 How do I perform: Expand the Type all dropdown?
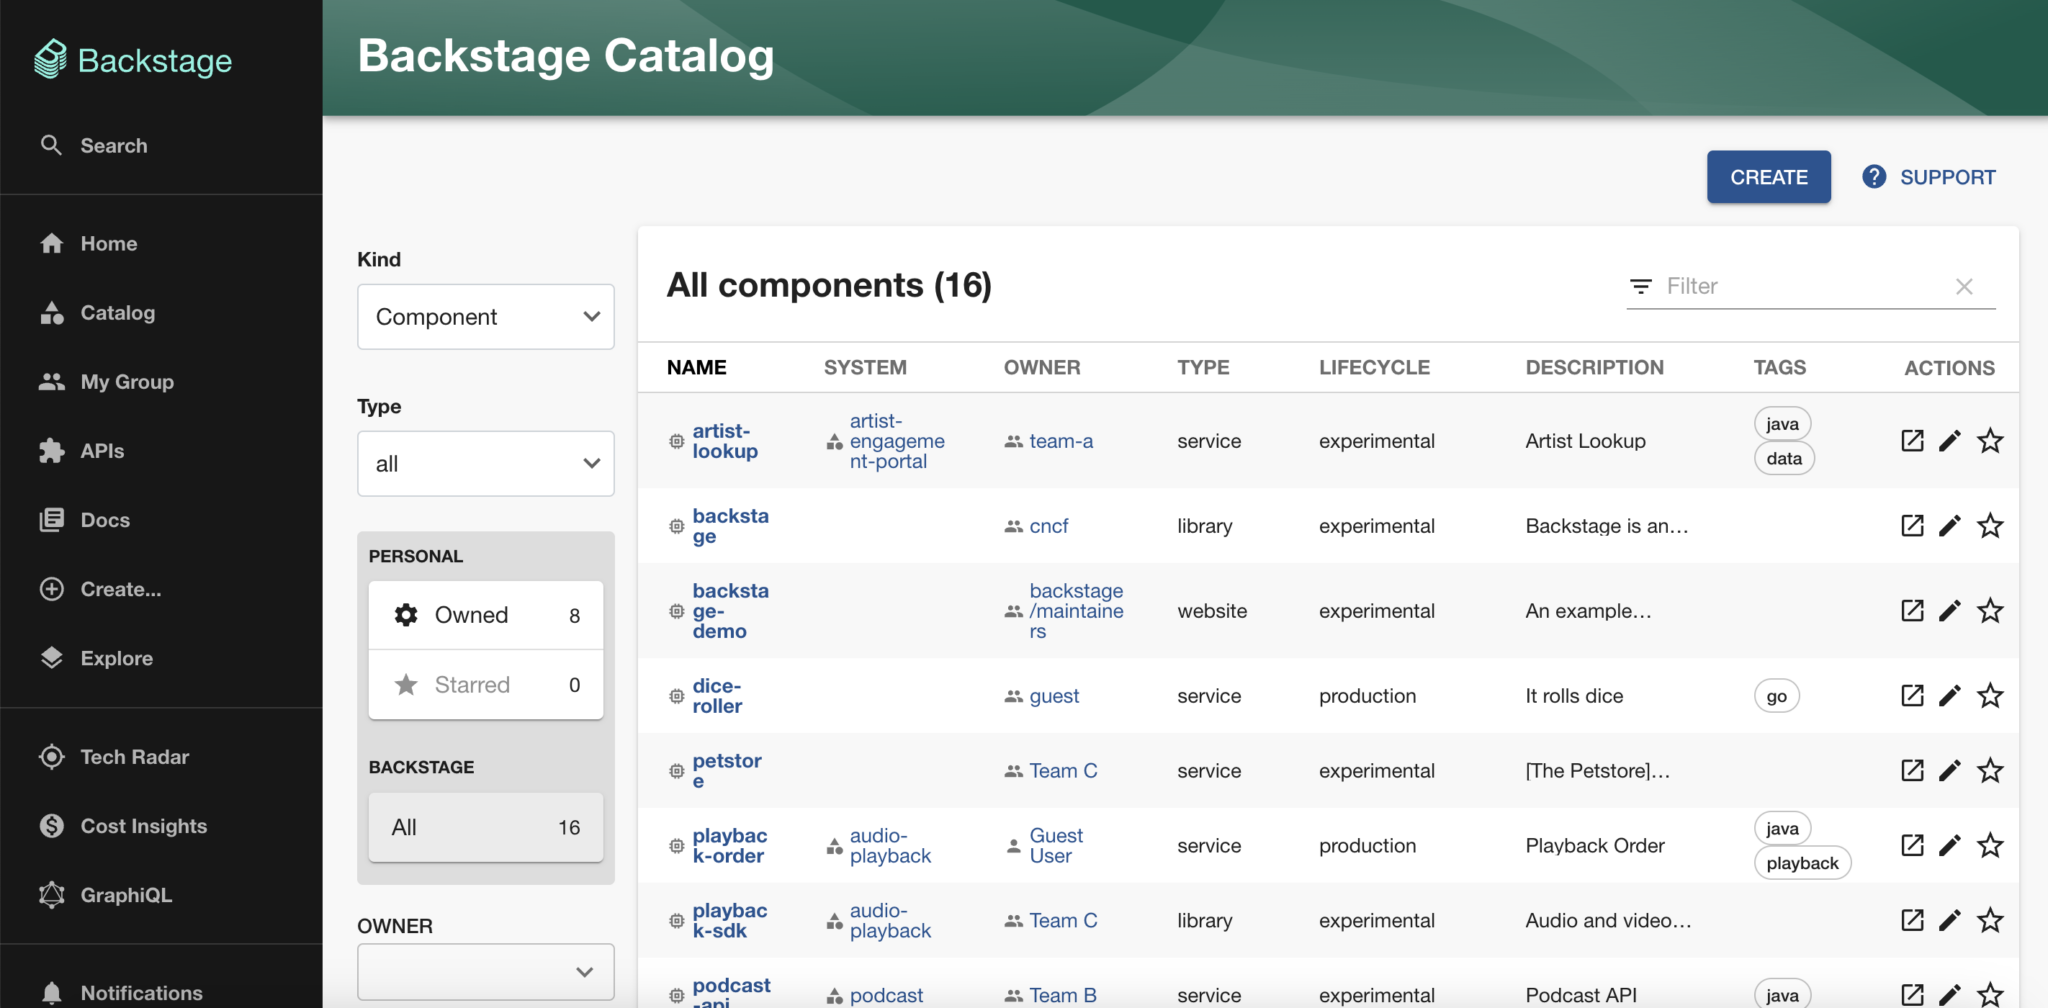[486, 464]
